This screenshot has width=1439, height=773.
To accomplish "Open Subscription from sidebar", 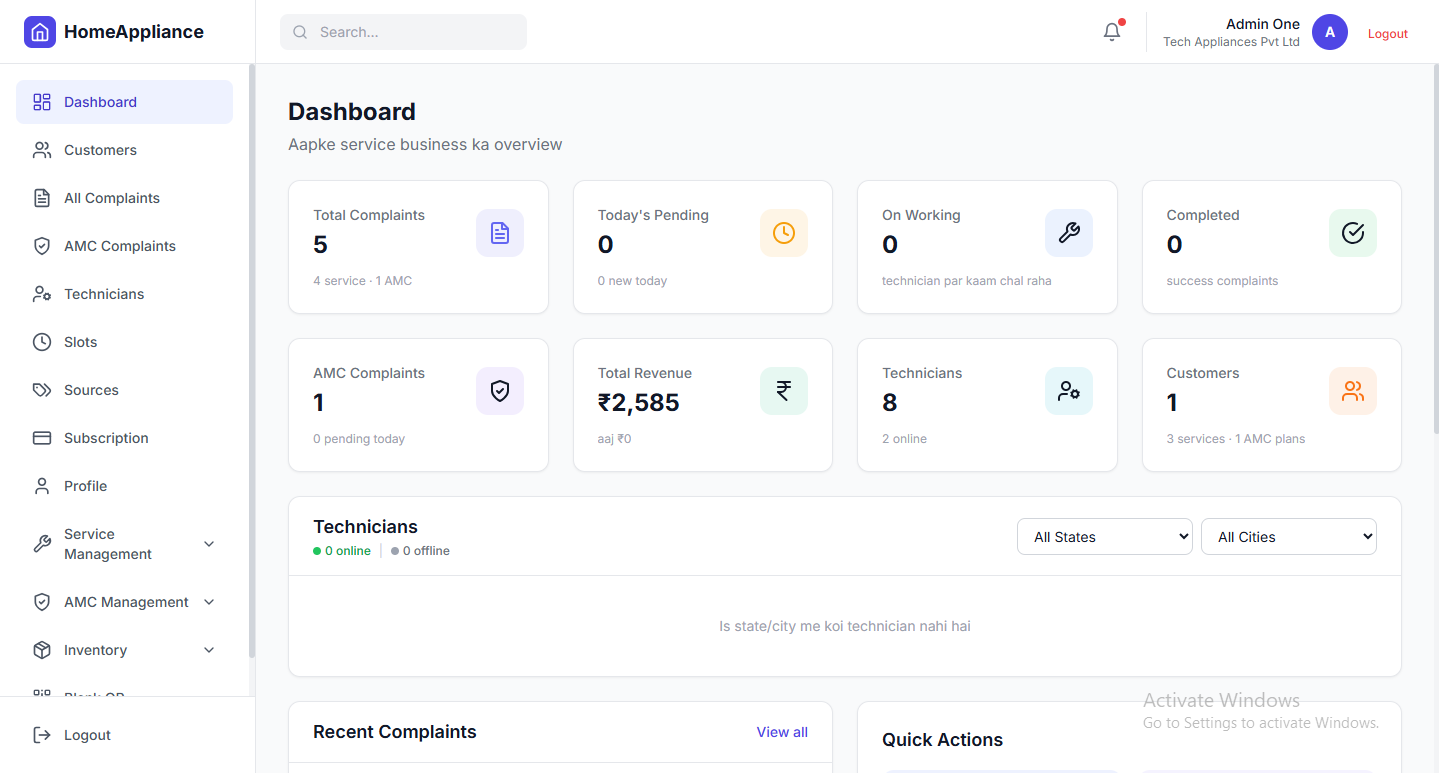I will point(124,438).
